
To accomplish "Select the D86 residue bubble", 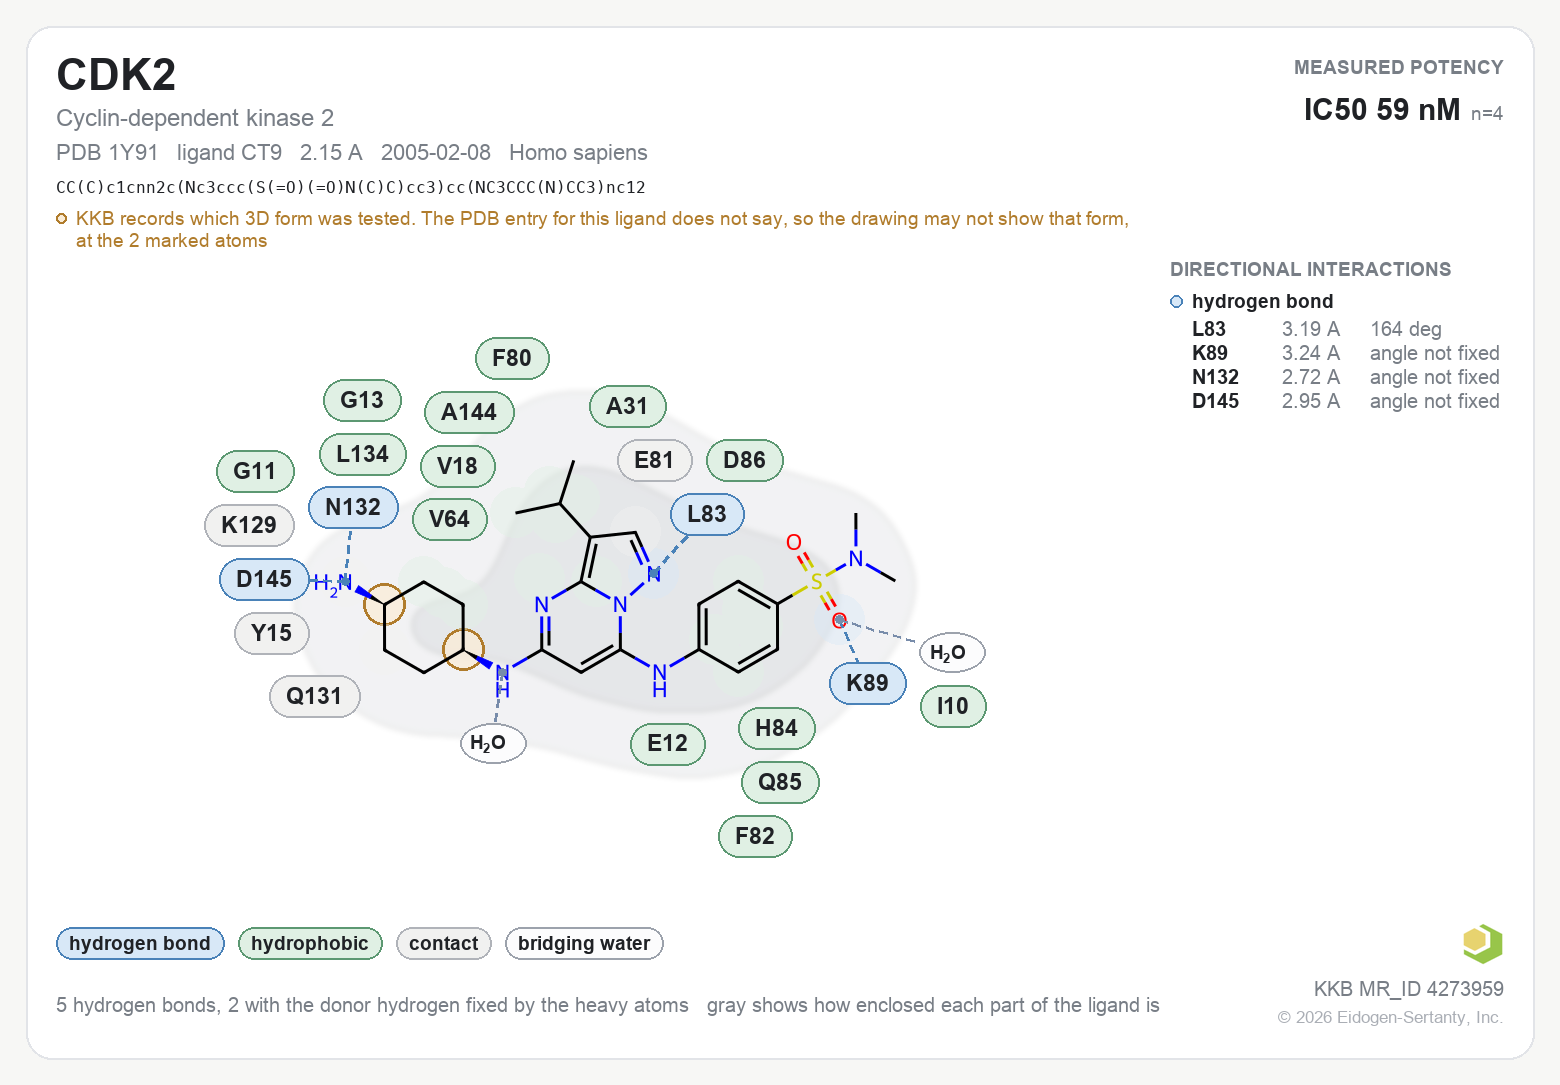I will (x=744, y=460).
